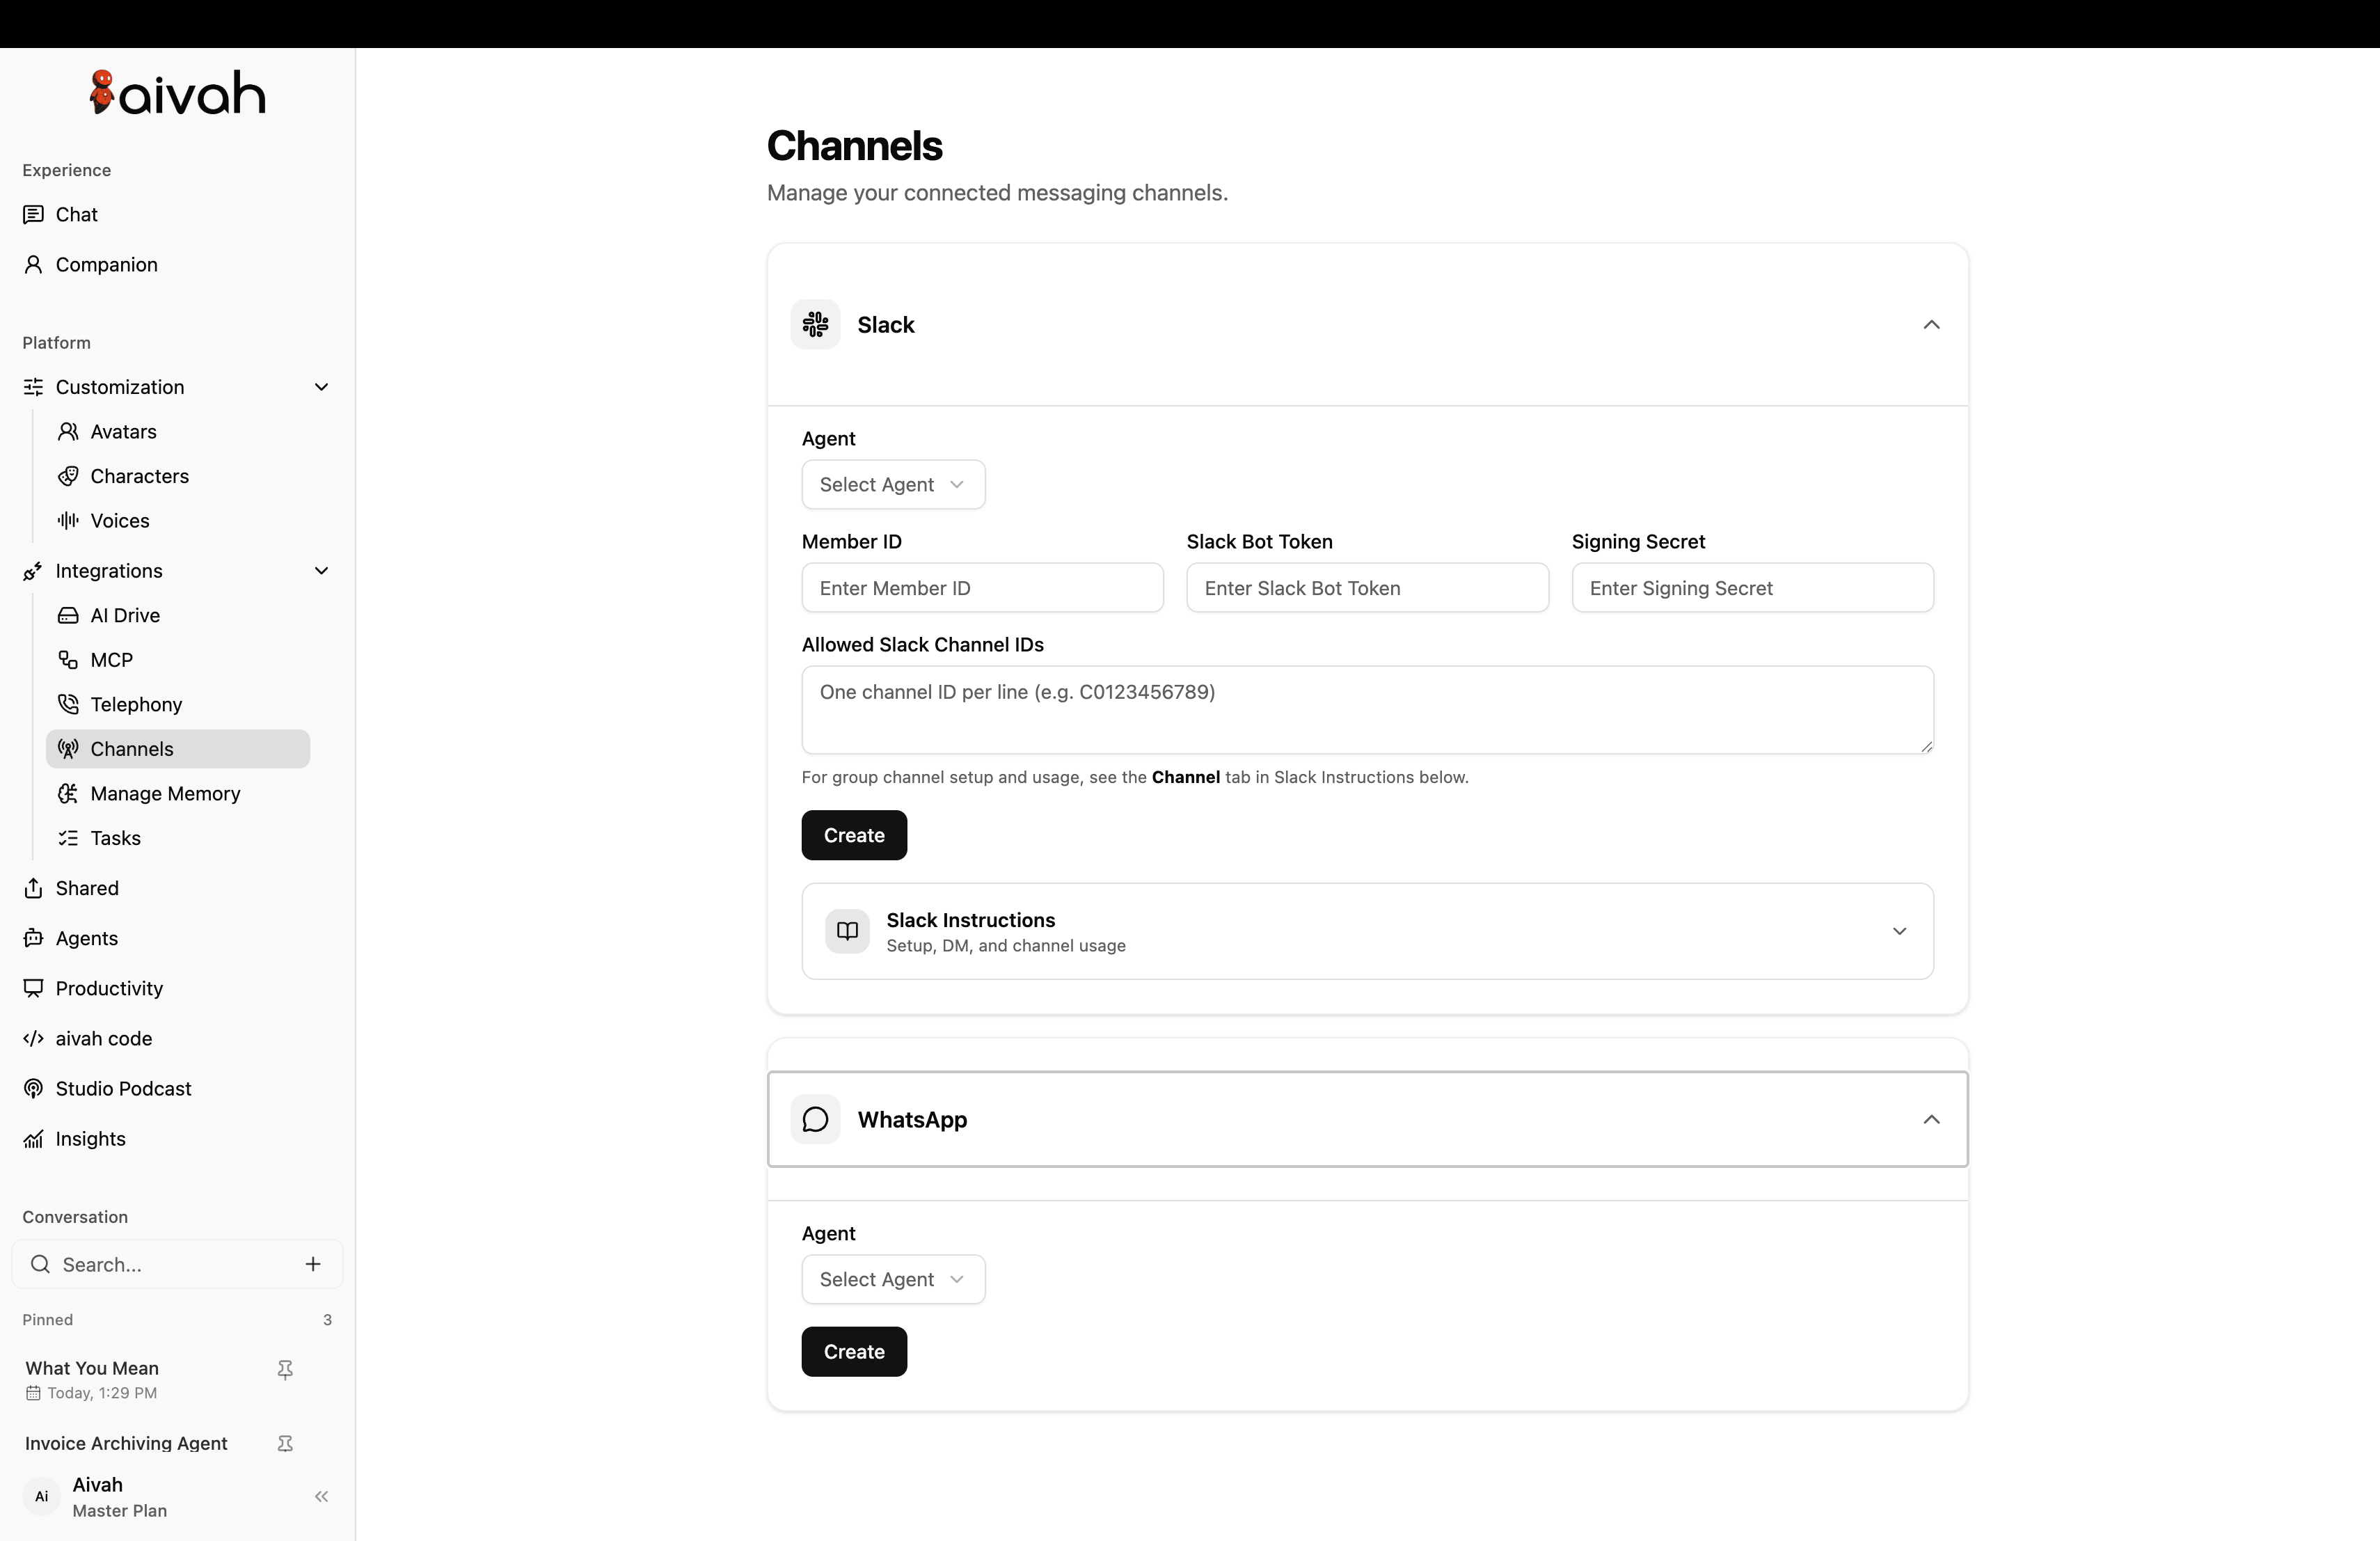Collapse the Integrations section chevron
Screen dimensions: 2380x1541
click(x=321, y=571)
